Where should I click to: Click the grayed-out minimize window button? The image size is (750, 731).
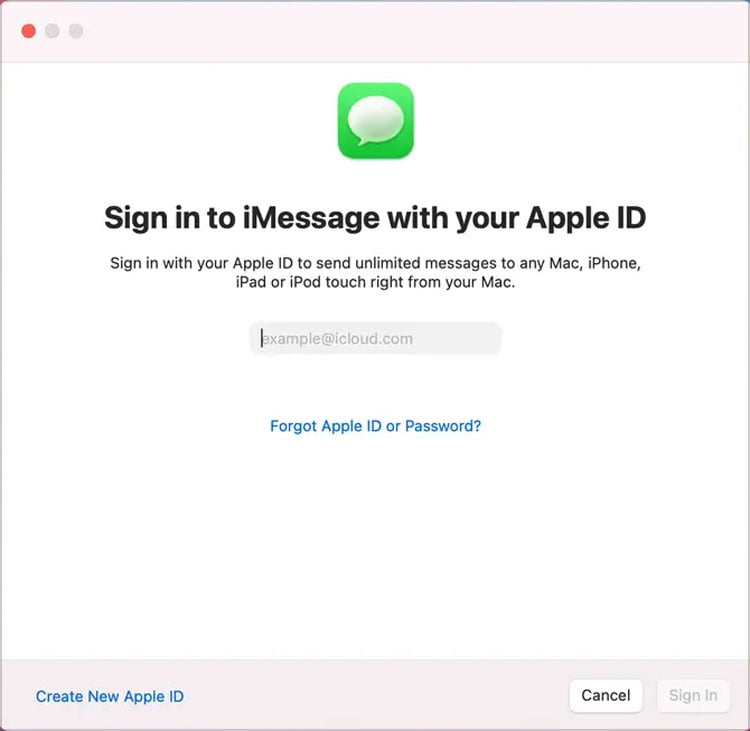pyautogui.click(x=52, y=31)
